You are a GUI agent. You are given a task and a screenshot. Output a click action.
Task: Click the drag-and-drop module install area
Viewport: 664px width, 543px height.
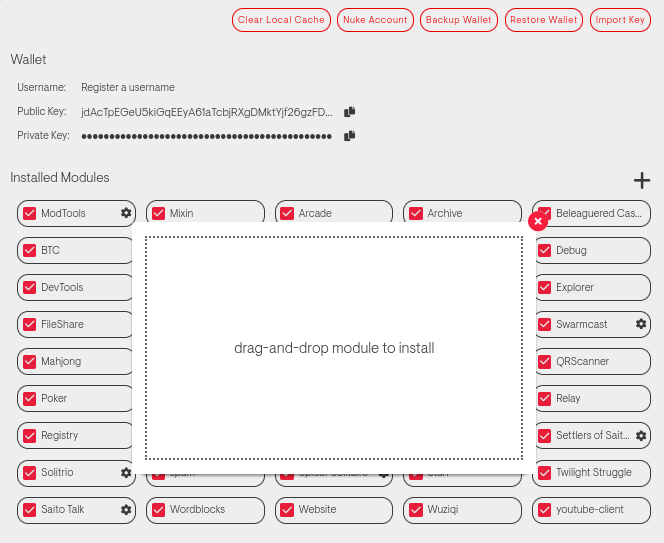[334, 348]
